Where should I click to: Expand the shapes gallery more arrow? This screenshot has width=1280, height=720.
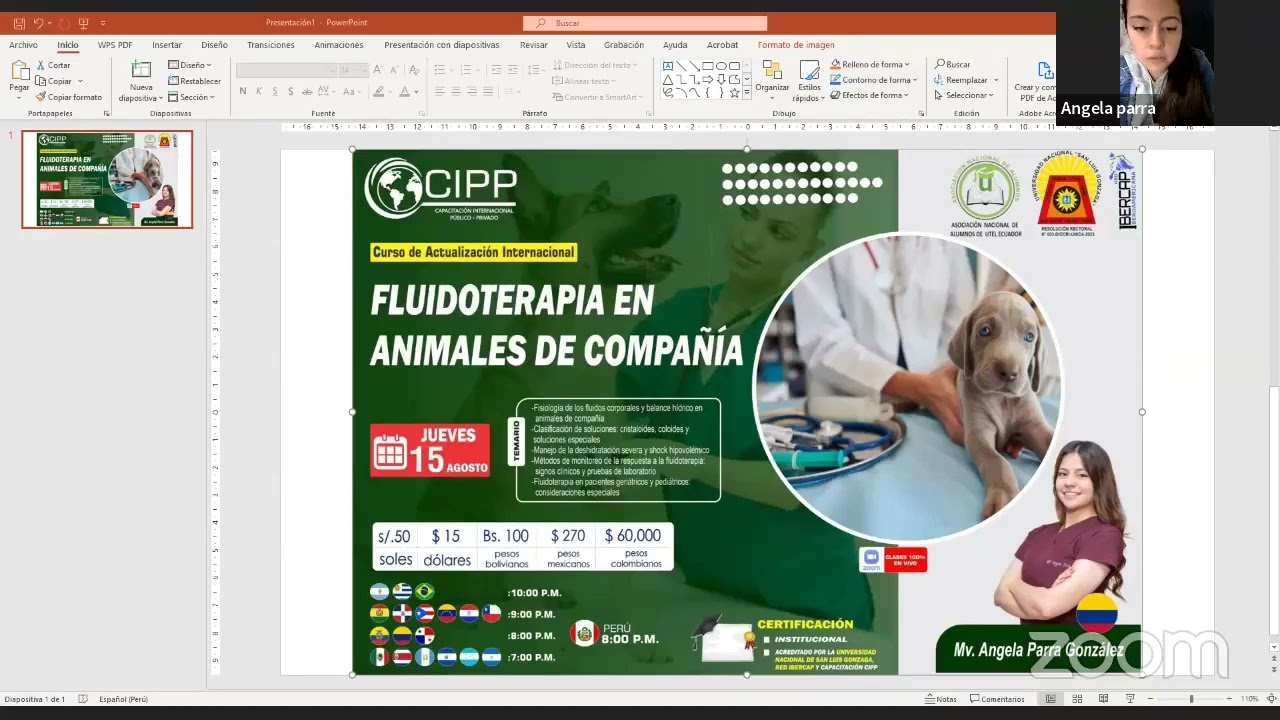(x=747, y=94)
